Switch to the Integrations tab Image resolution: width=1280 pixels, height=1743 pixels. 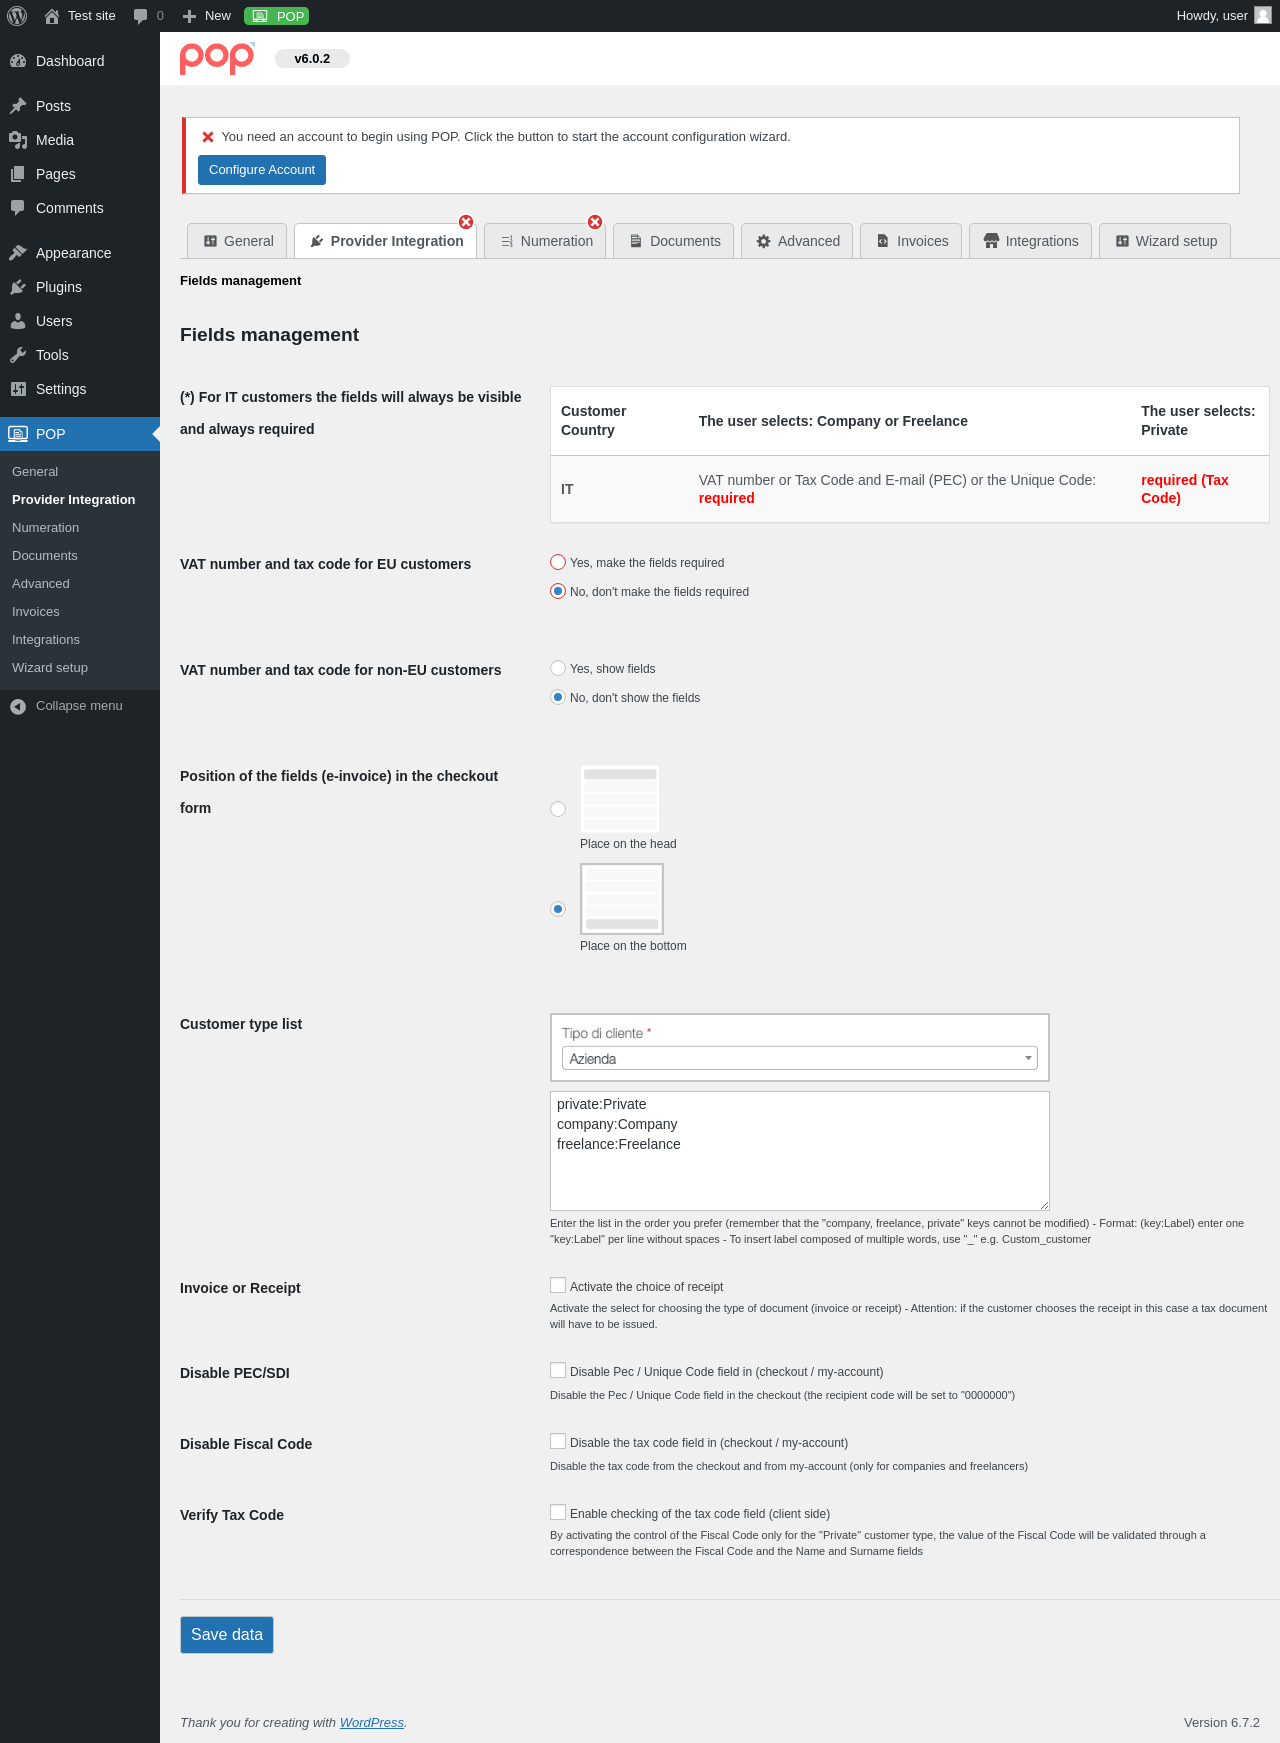tap(1030, 241)
